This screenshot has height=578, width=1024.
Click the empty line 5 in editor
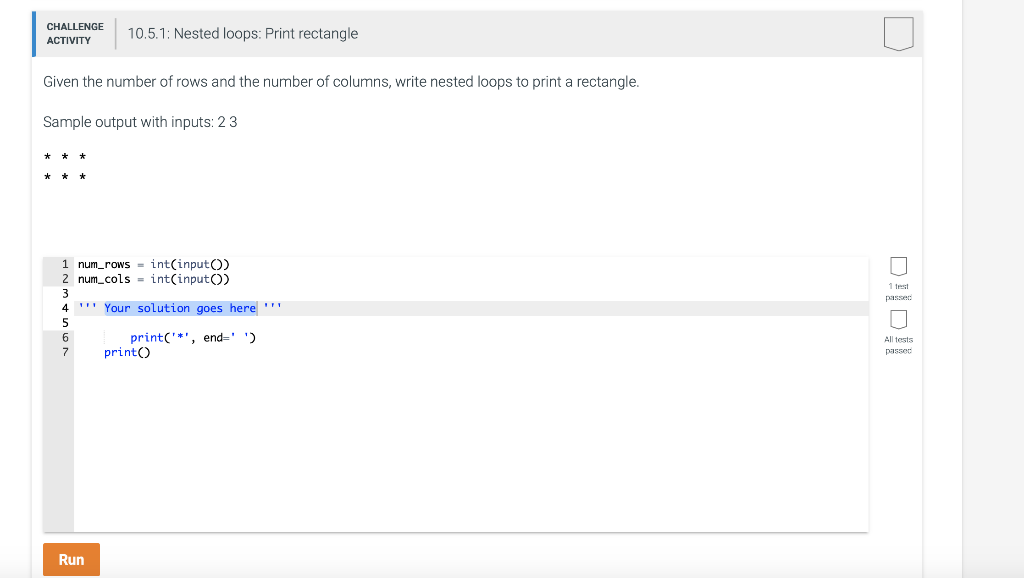click(x=471, y=323)
